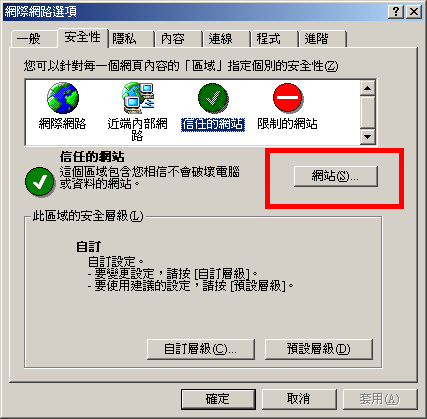Image resolution: width=427 pixels, height=419 pixels.
Task: Click the zone list scroll down arrow
Action: click(x=368, y=136)
